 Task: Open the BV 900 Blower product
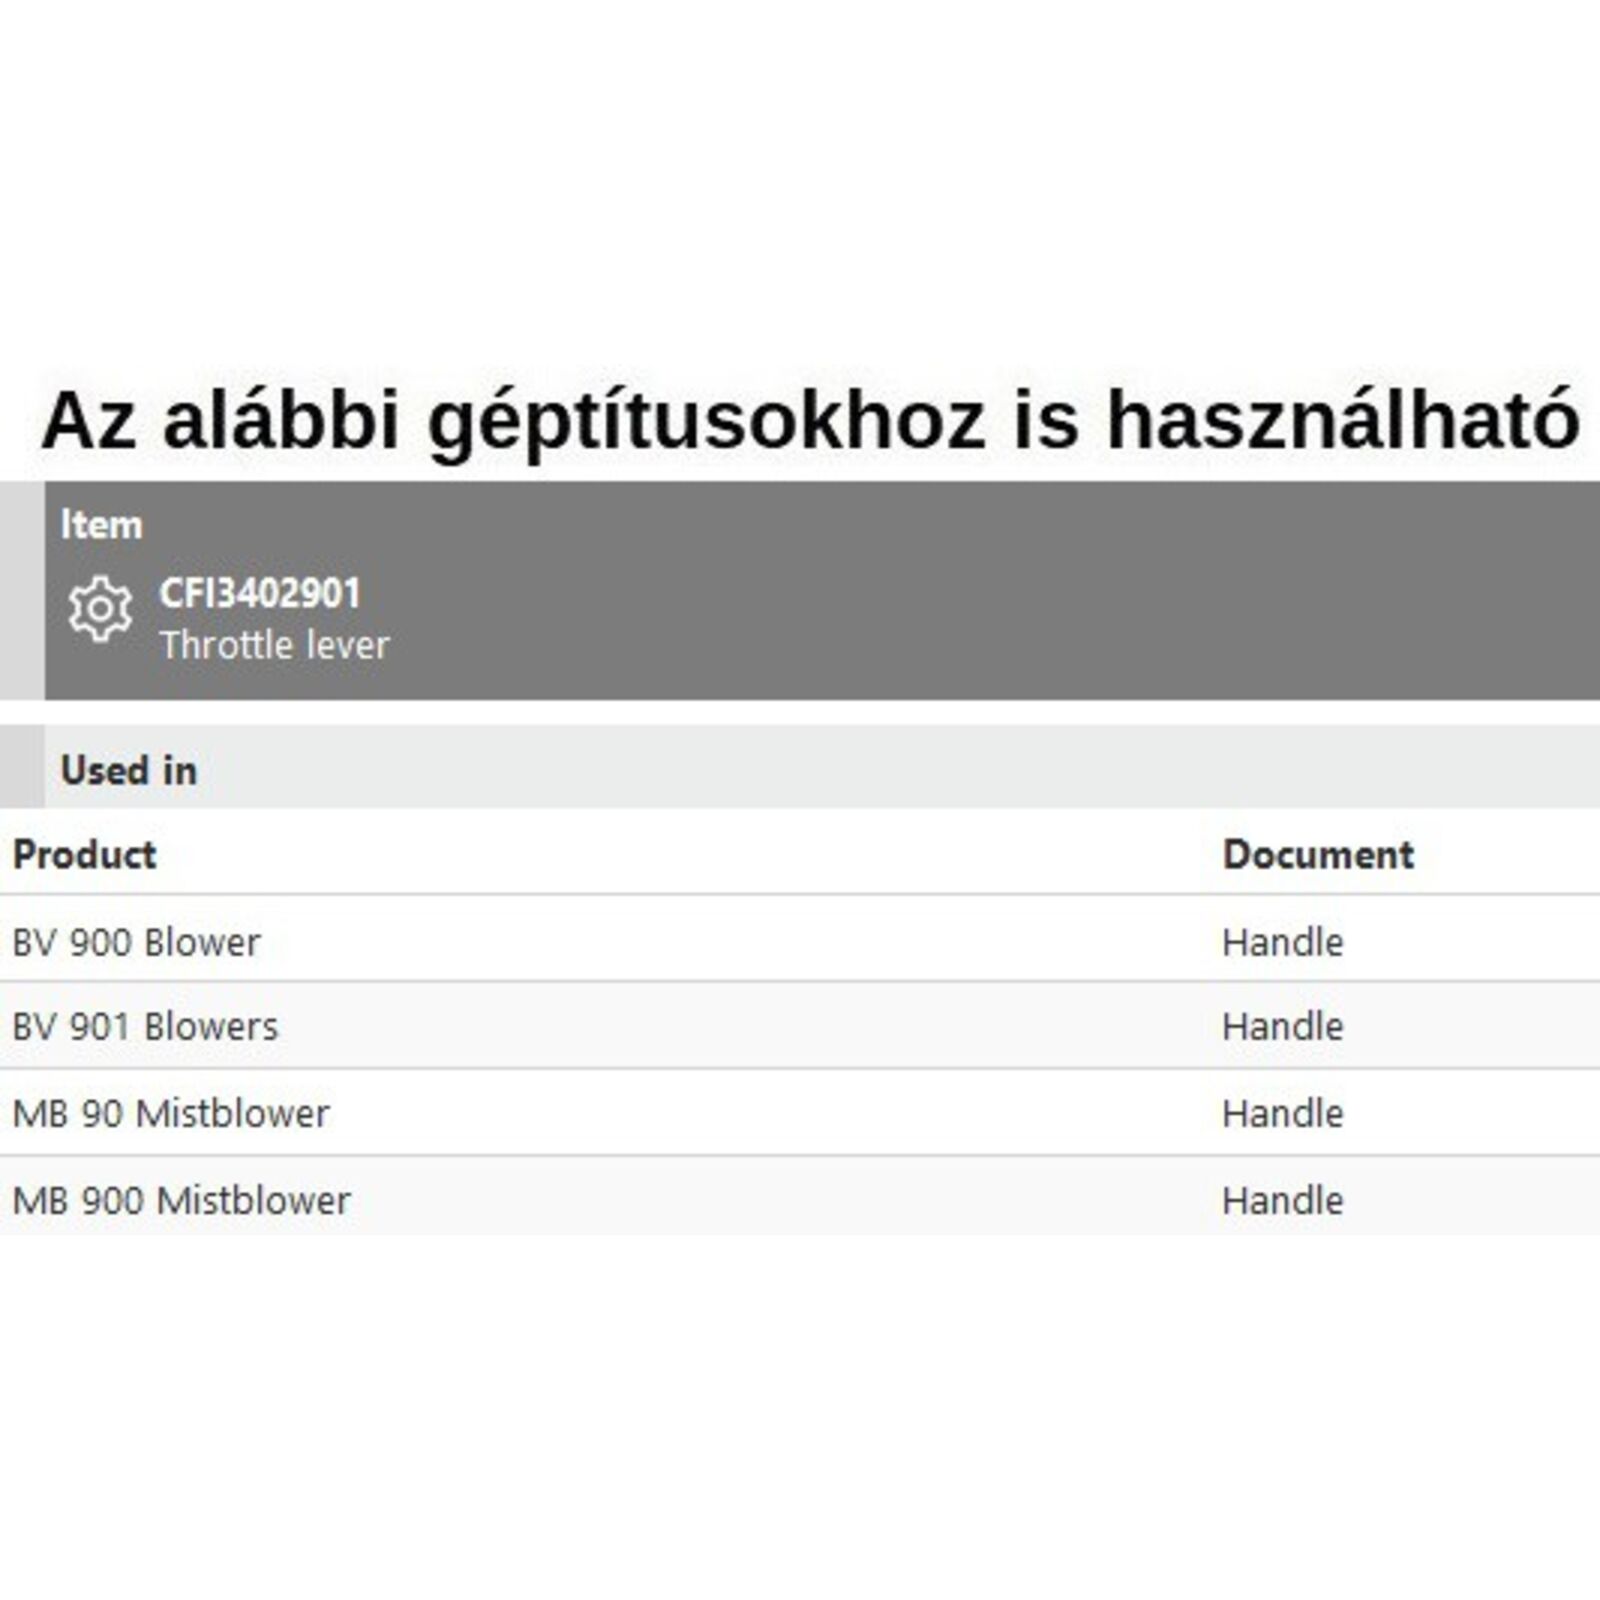pyautogui.click(x=136, y=942)
